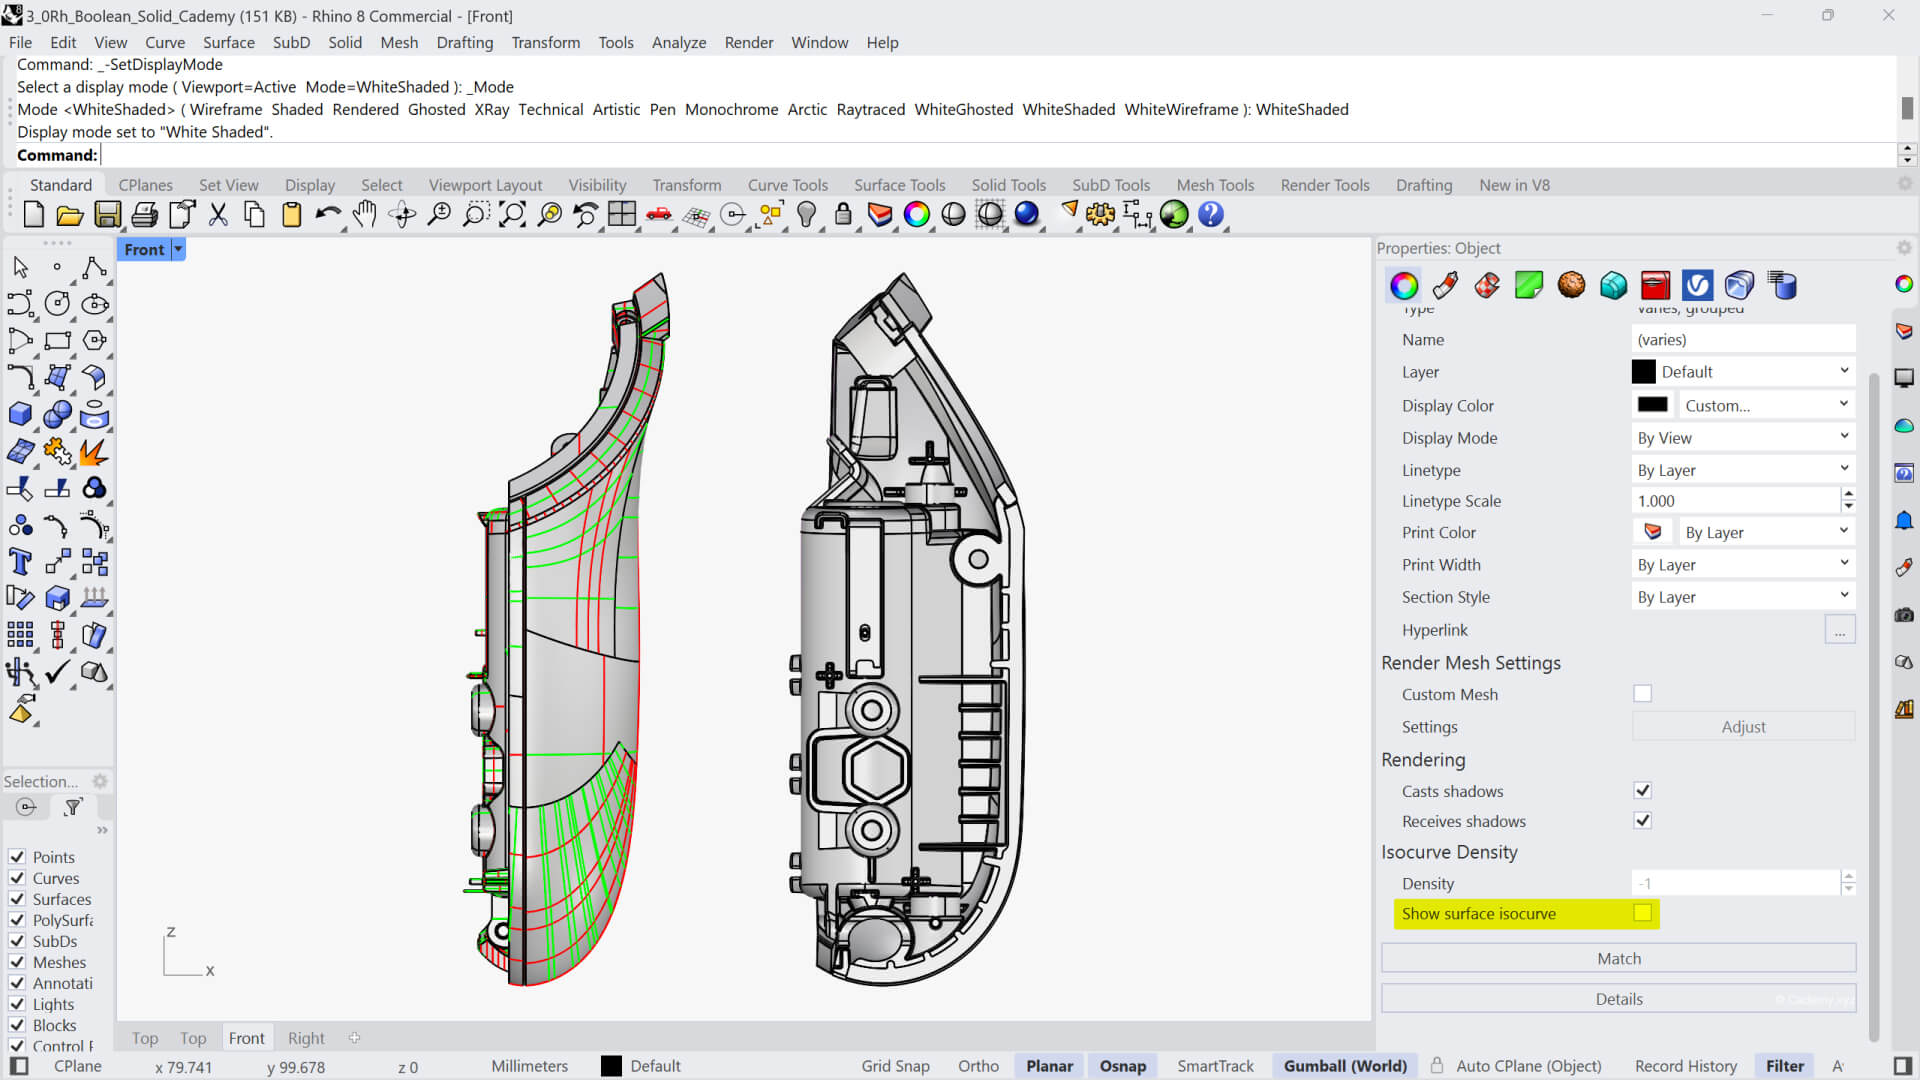This screenshot has width=1920, height=1080.
Task: Click the Zoom Extents icon
Action: click(x=512, y=214)
